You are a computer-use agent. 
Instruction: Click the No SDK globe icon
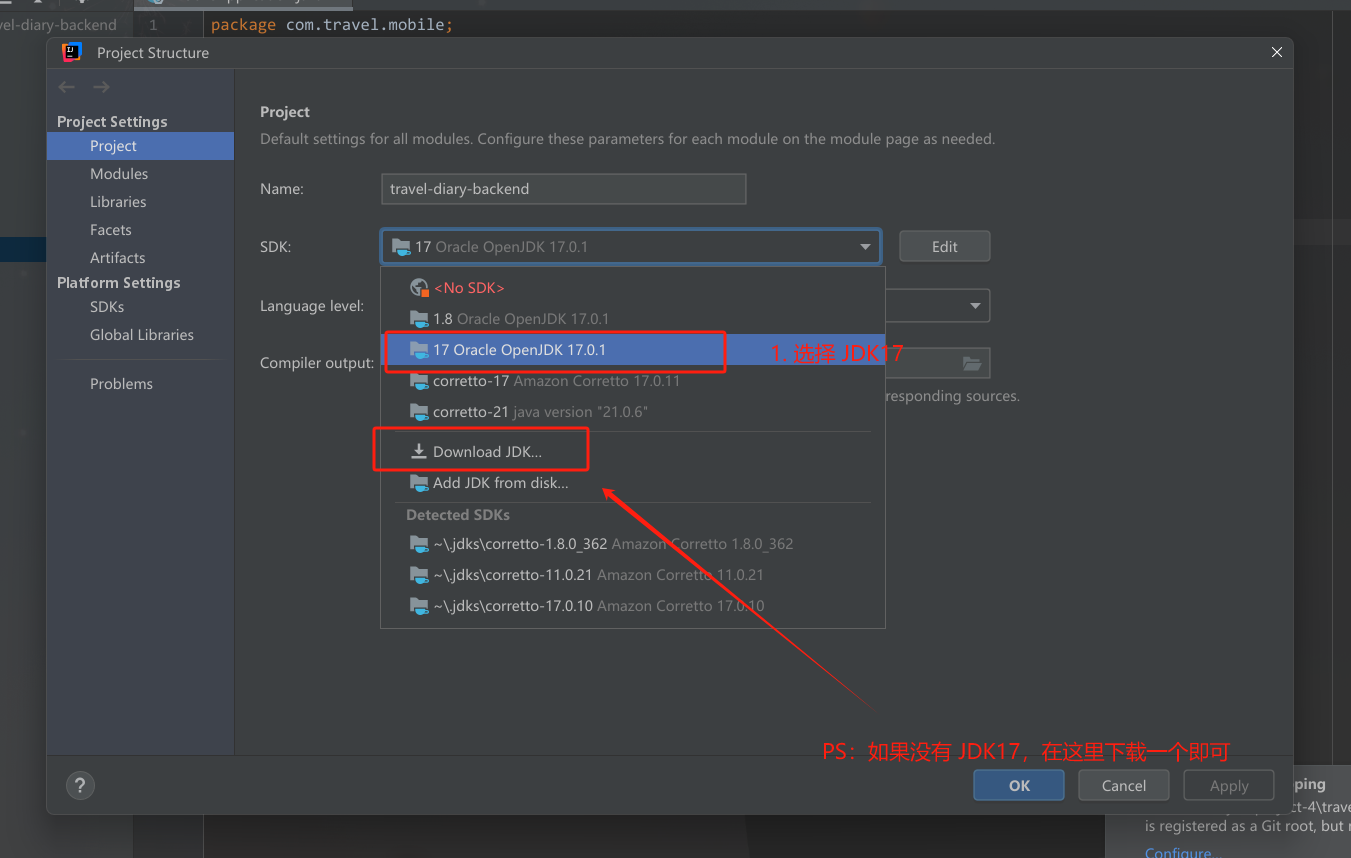click(420, 288)
